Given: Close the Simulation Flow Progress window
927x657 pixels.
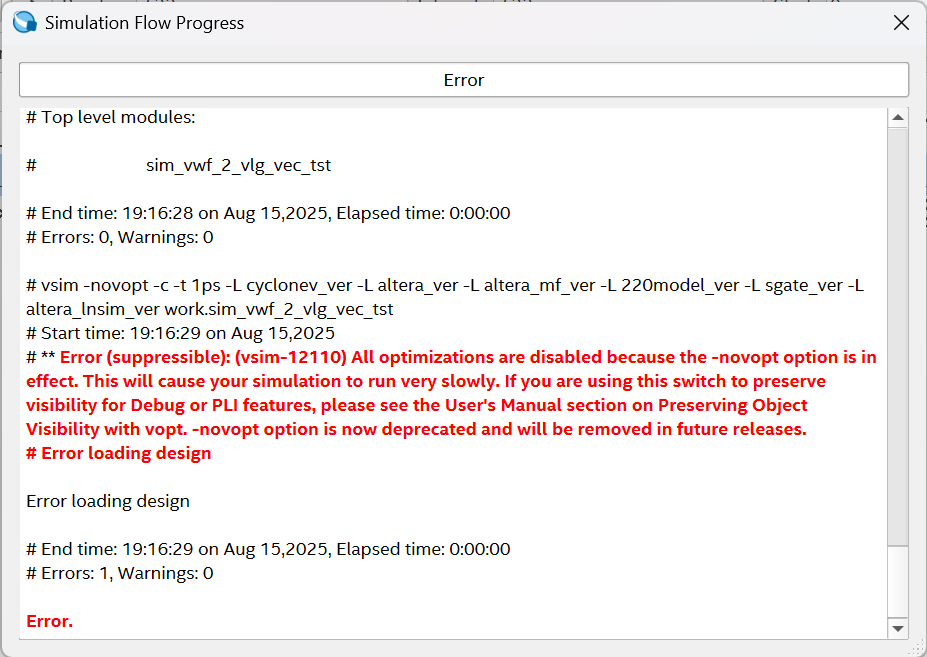Looking at the screenshot, I should pyautogui.click(x=900, y=22).
